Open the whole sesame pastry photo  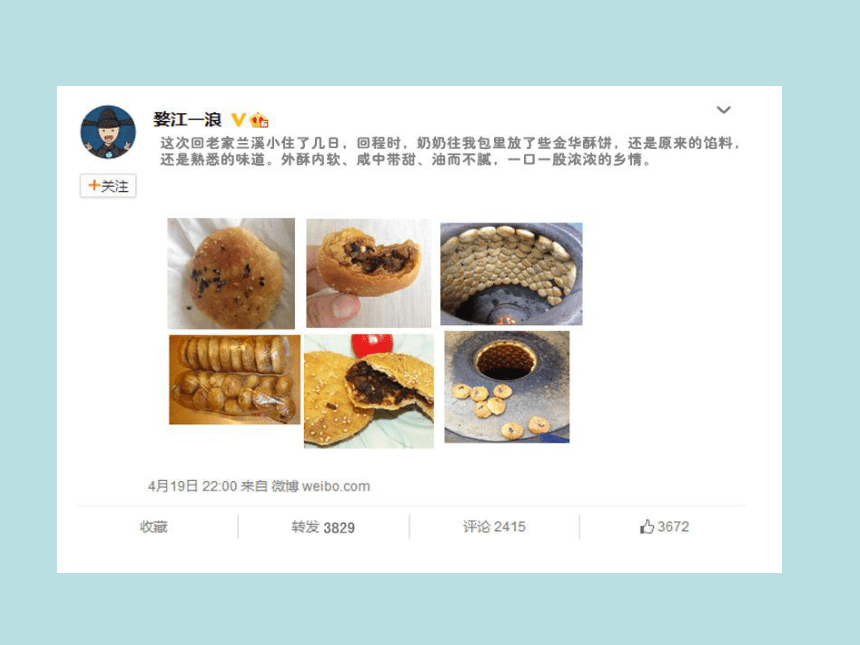click(x=231, y=274)
